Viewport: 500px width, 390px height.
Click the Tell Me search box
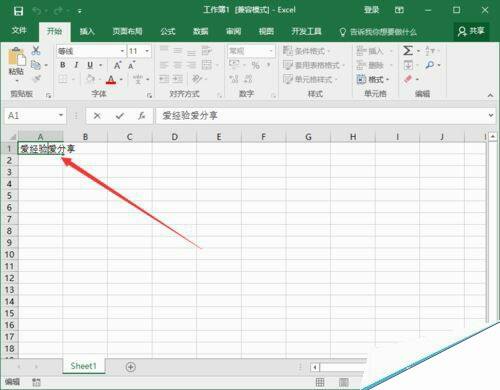pos(378,32)
